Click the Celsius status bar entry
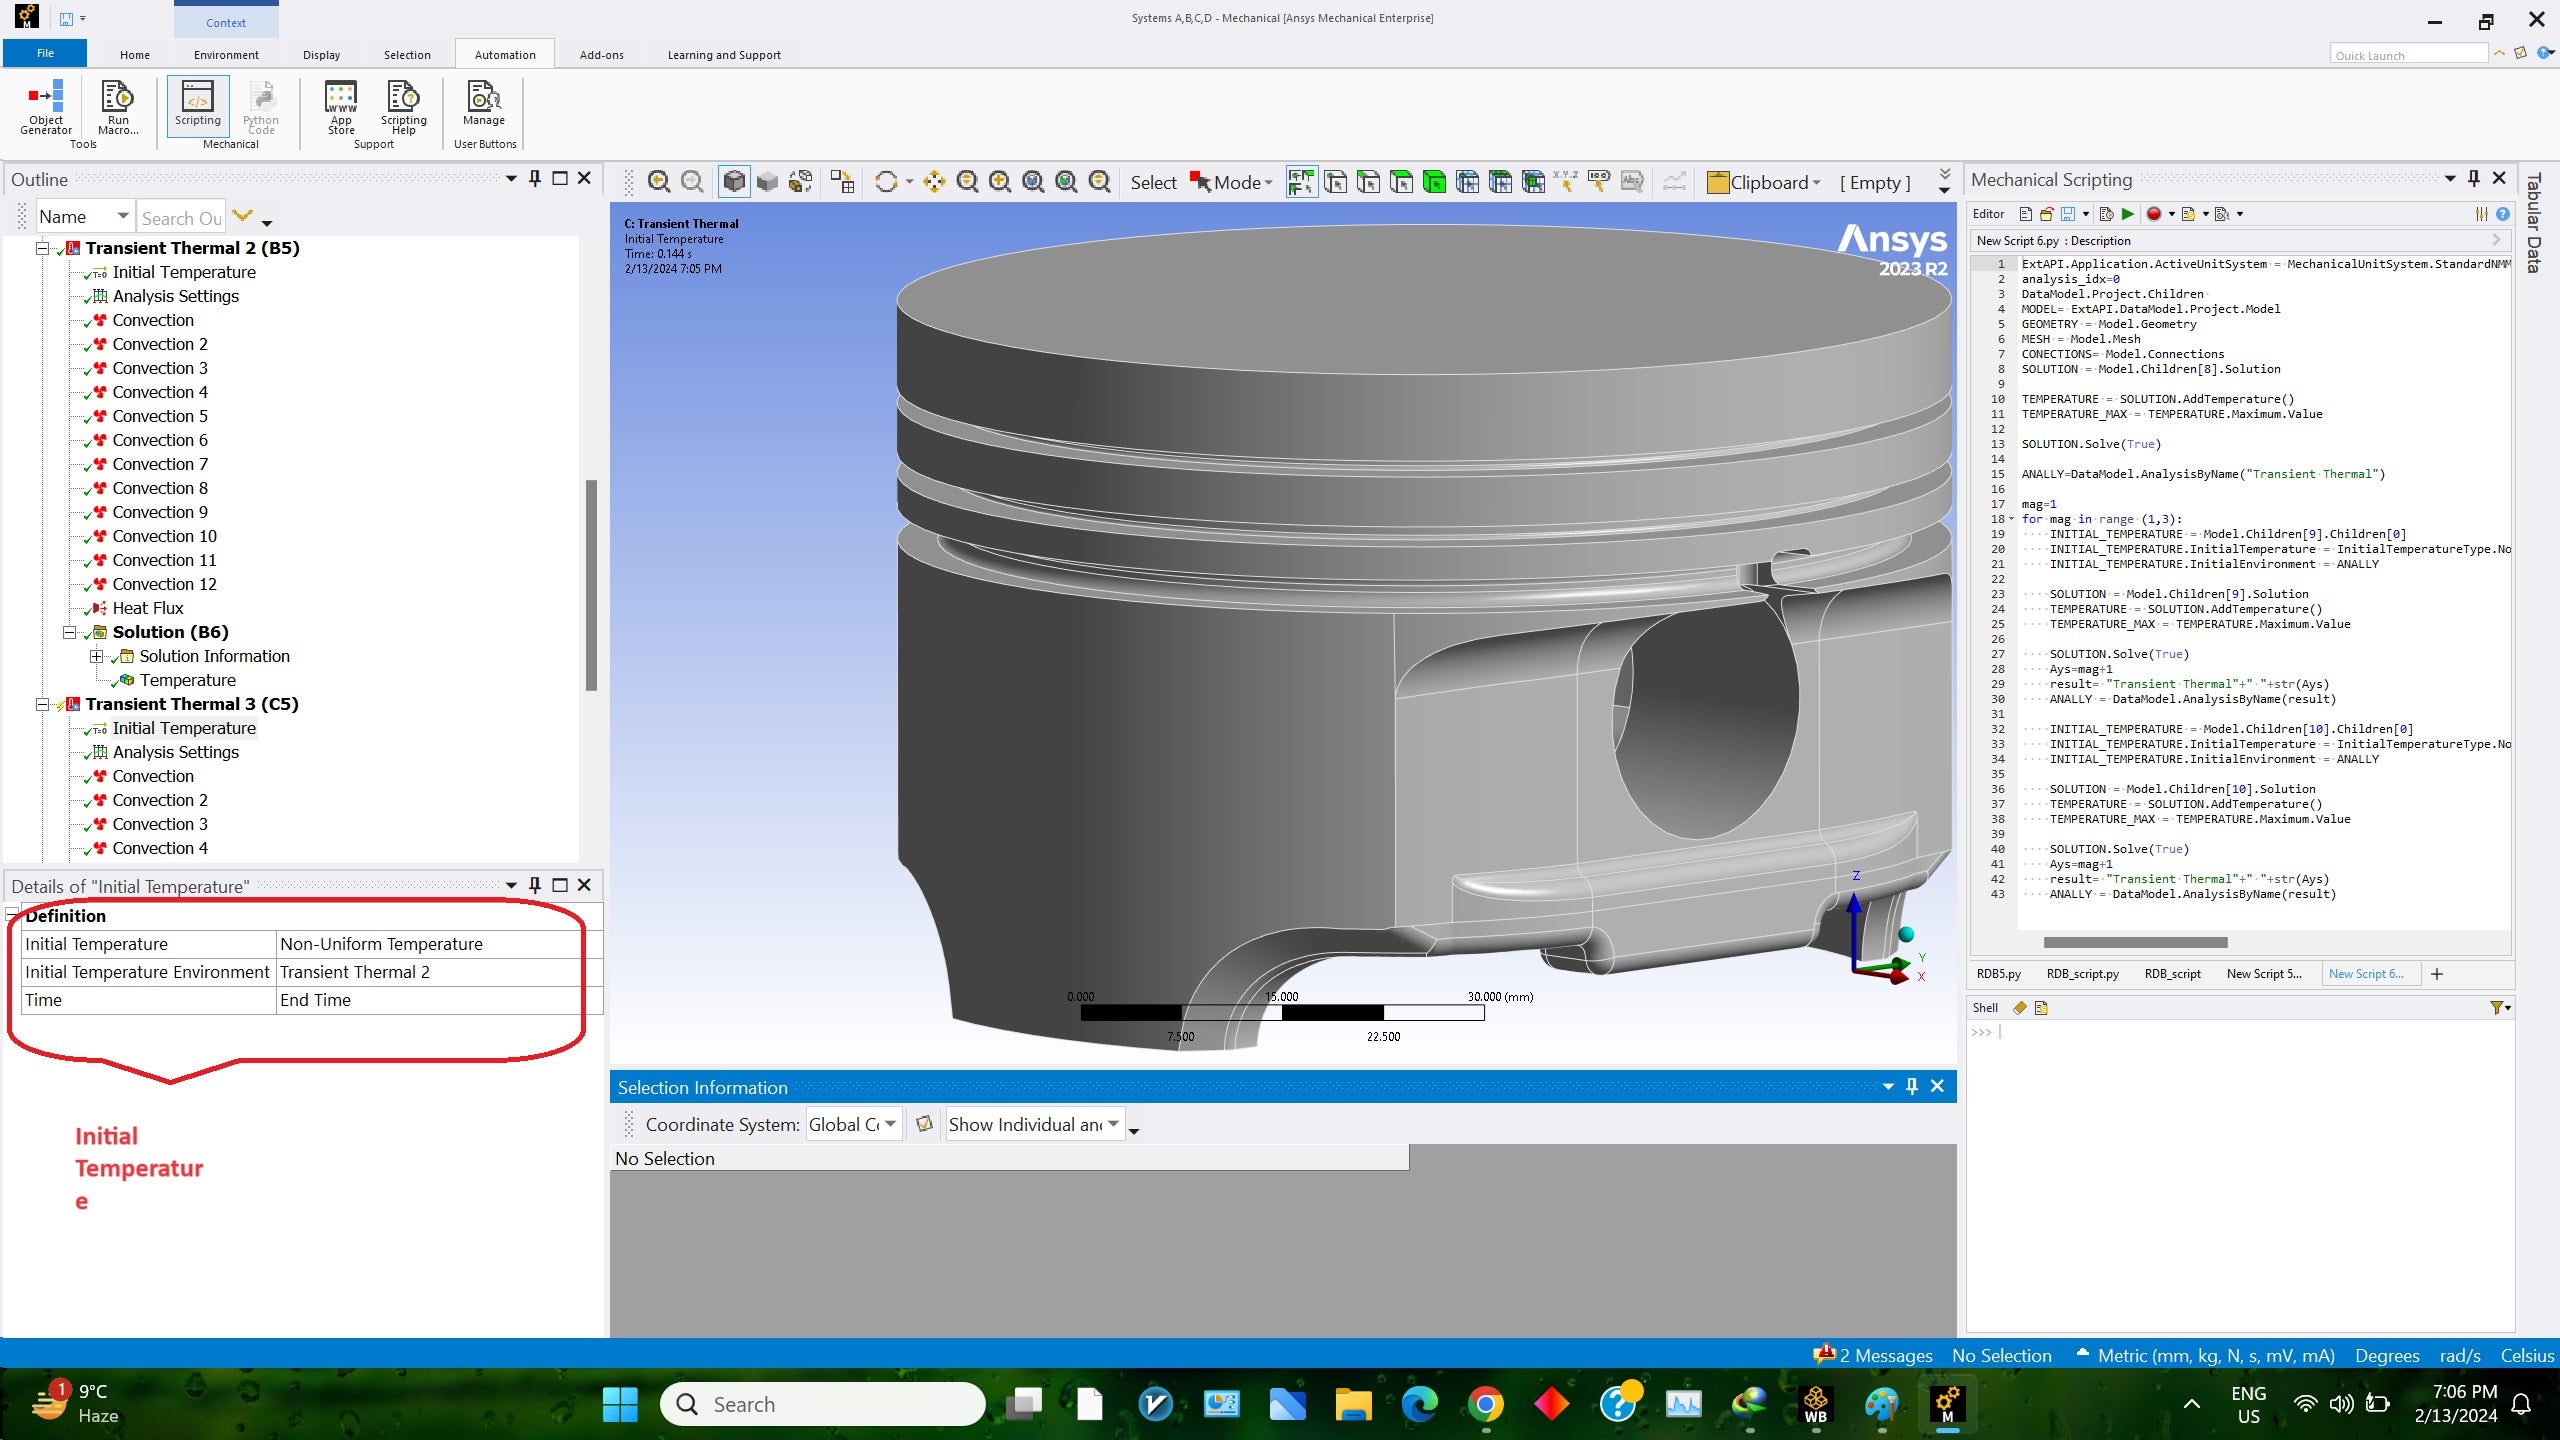The height and width of the screenshot is (1440, 2560). point(2527,1355)
